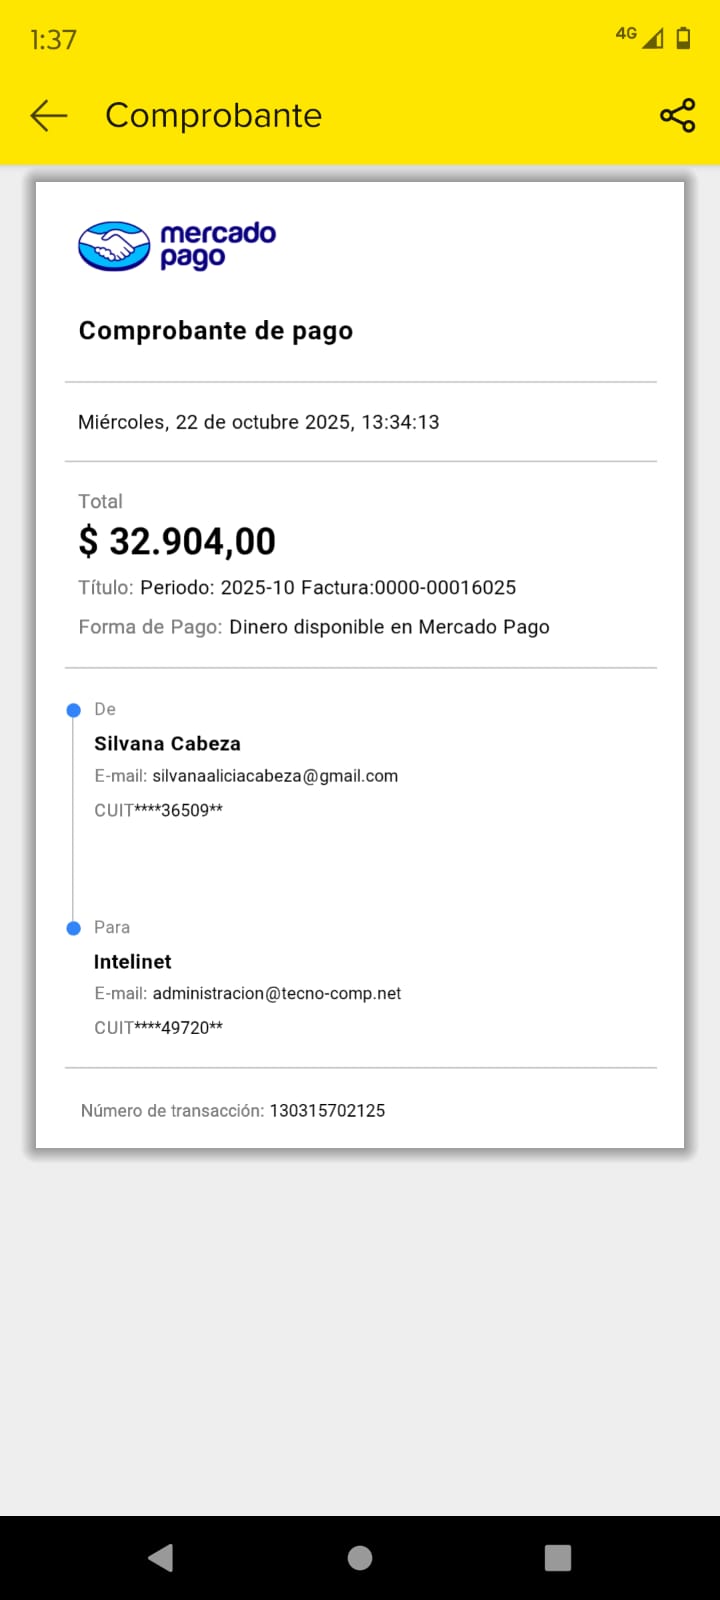This screenshot has height=1600, width=720.
Task: Tap the 4G signal indicator
Action: 638,37
